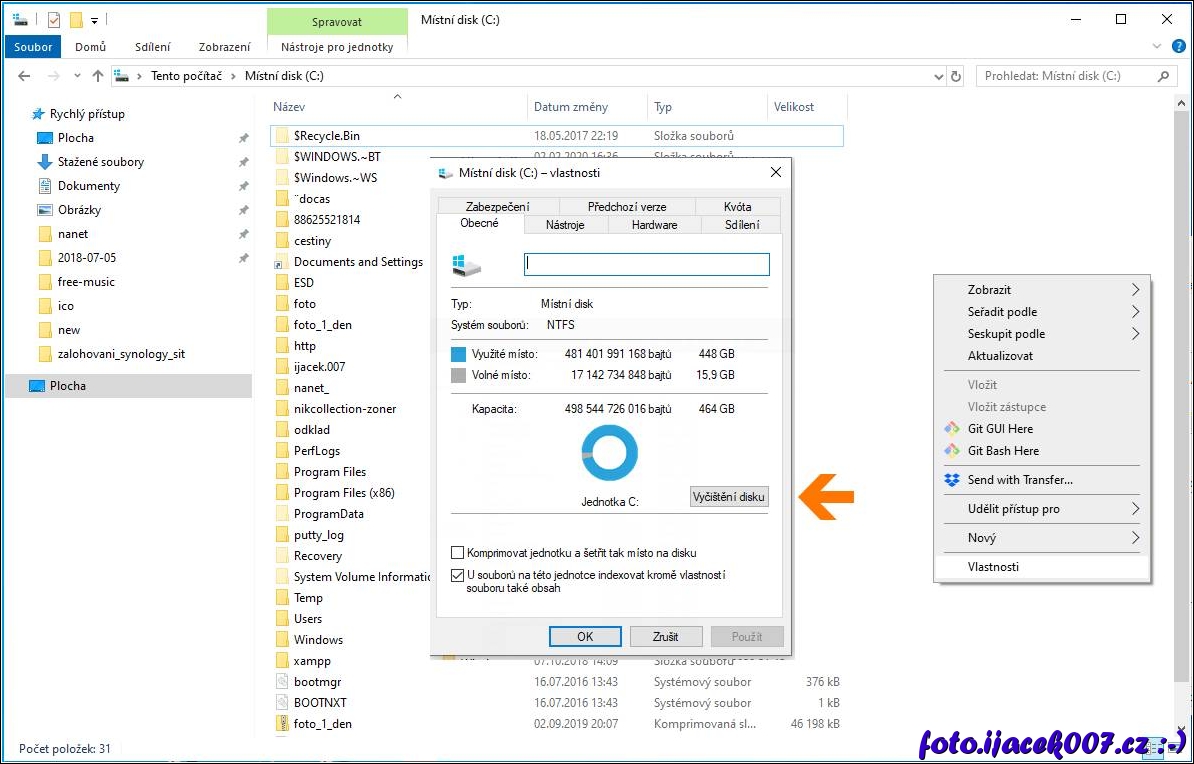Click the help question mark icon

tap(1177, 46)
